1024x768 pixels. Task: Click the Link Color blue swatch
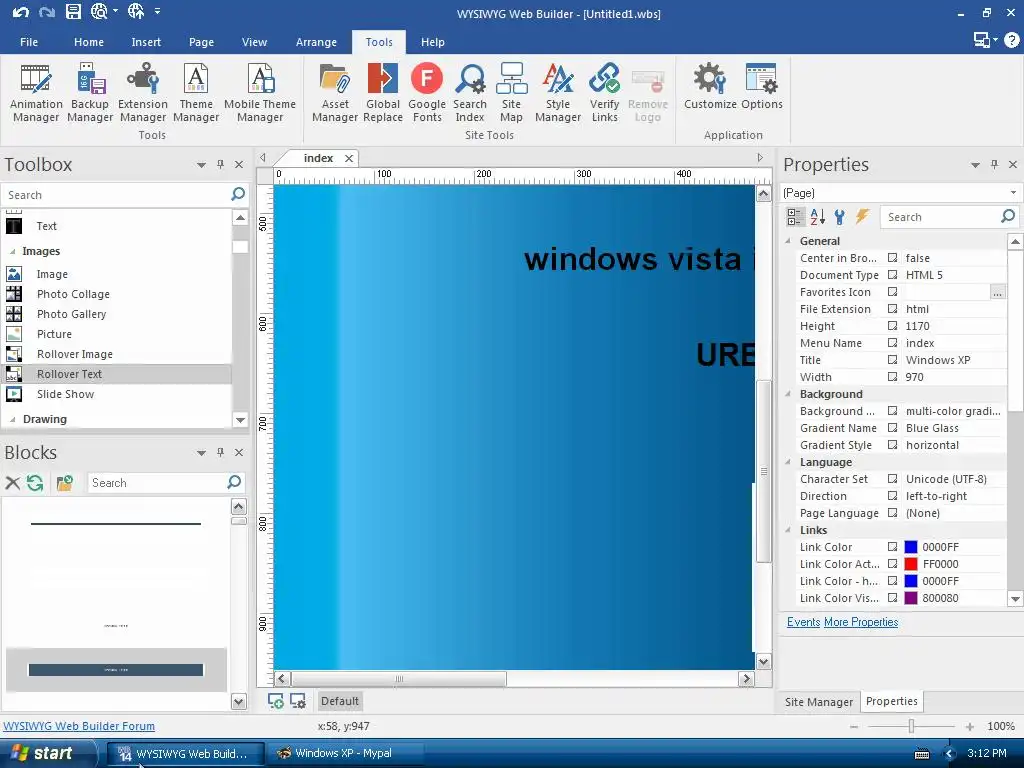pyautogui.click(x=910, y=547)
